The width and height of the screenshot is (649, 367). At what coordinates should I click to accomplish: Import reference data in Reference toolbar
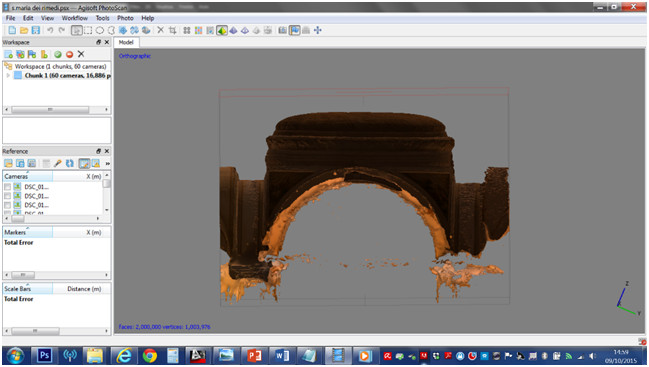[x=8, y=163]
